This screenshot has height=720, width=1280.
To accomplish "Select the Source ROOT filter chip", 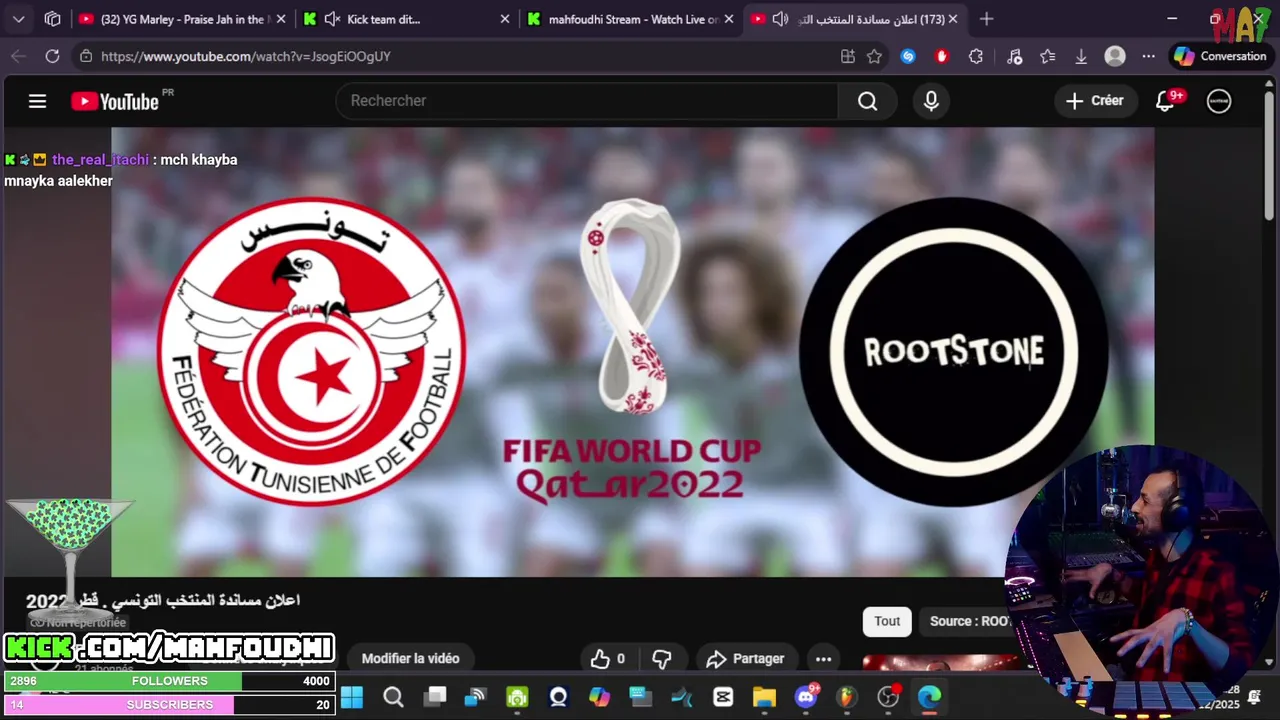I will (969, 621).
